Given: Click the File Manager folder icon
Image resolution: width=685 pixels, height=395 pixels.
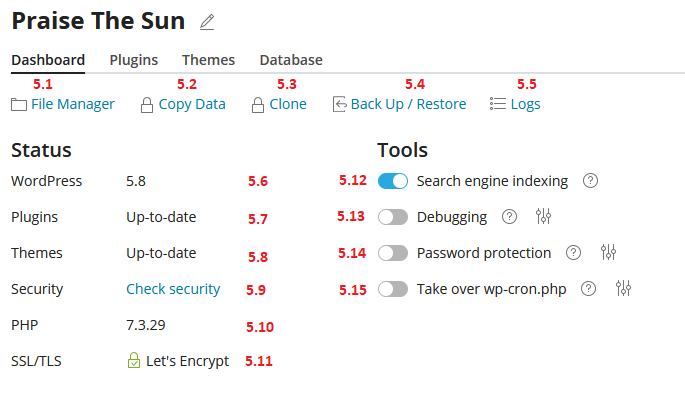Looking at the screenshot, I should click(19, 104).
